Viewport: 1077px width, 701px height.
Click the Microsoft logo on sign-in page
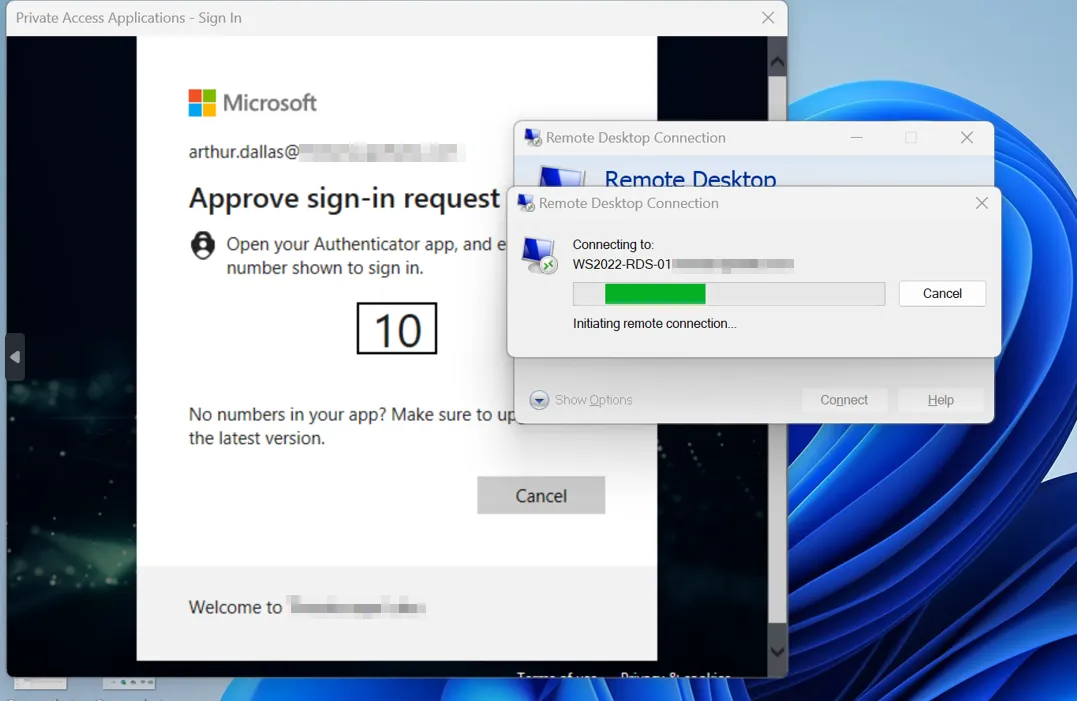pos(202,103)
